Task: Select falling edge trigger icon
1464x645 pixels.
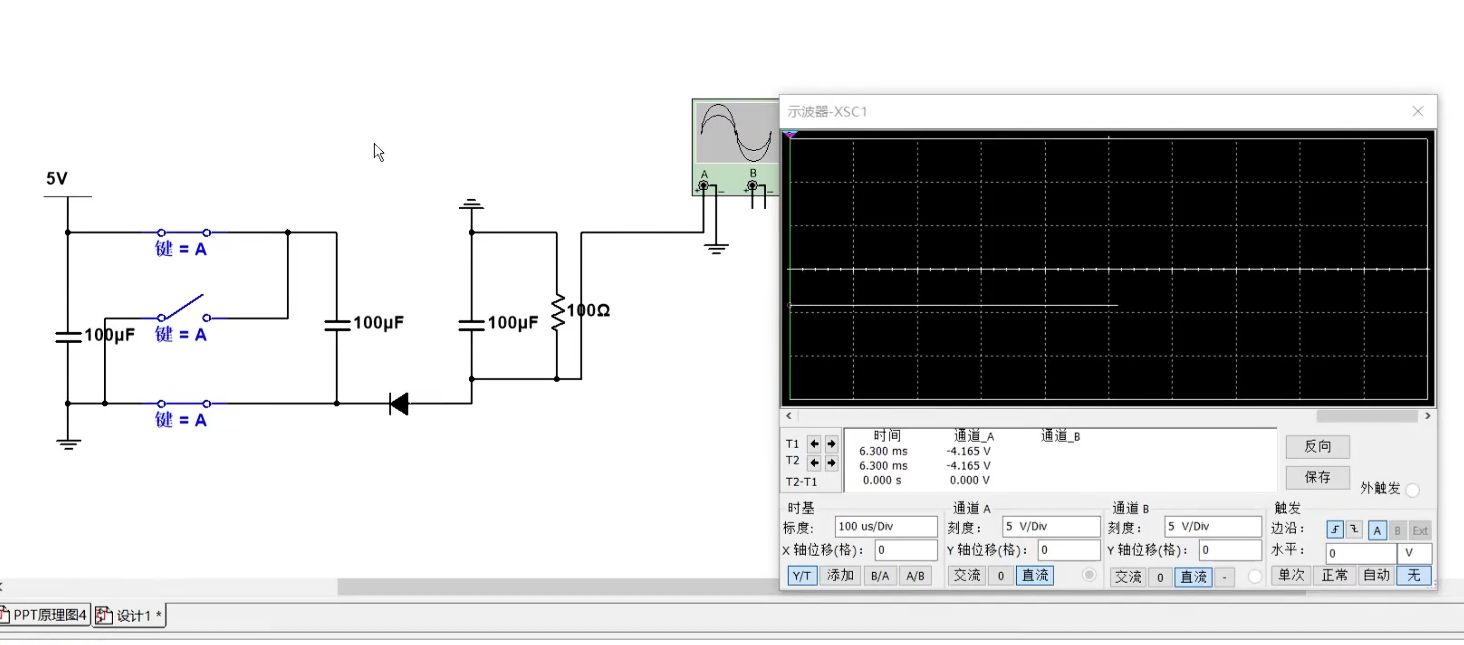Action: click(x=1354, y=530)
